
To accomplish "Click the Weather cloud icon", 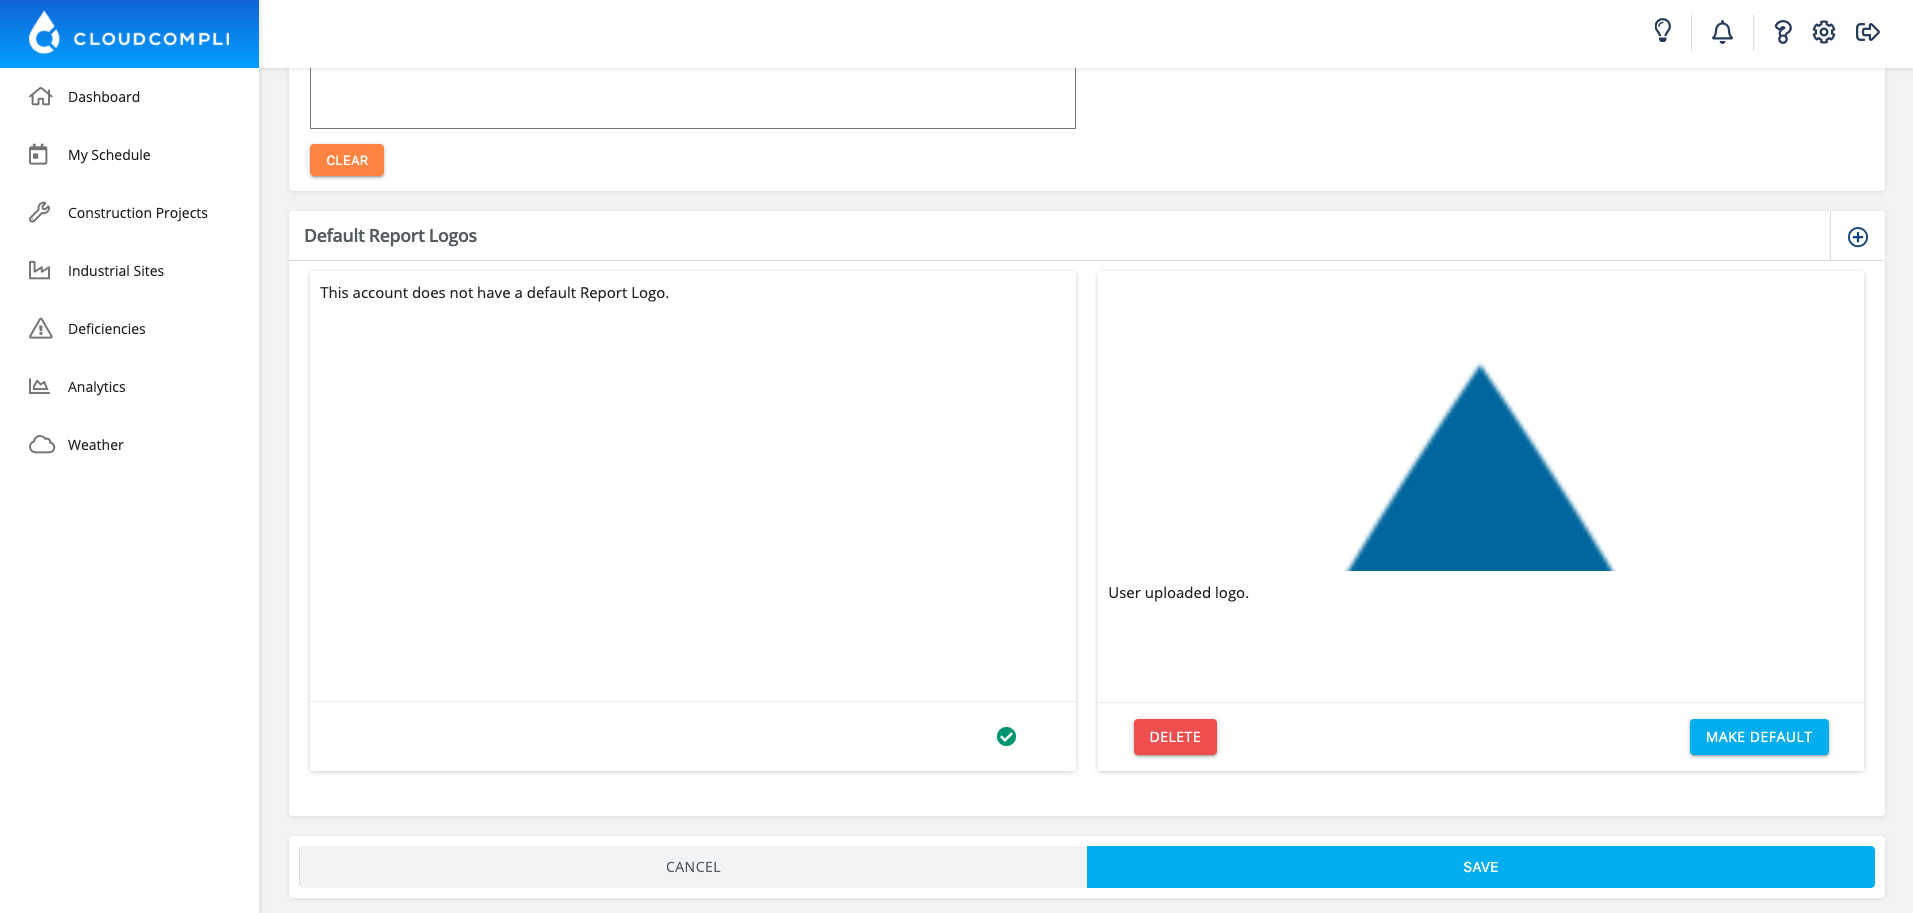I will pyautogui.click(x=41, y=444).
